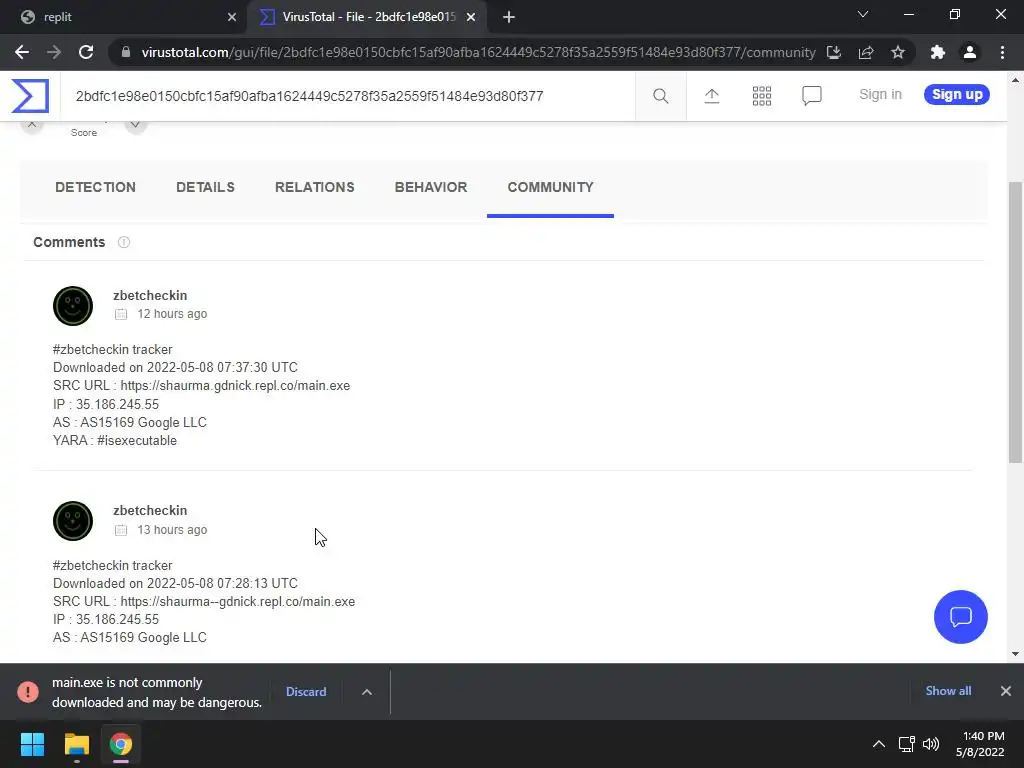Close the replit tab
This screenshot has height=768, width=1024.
(232, 17)
